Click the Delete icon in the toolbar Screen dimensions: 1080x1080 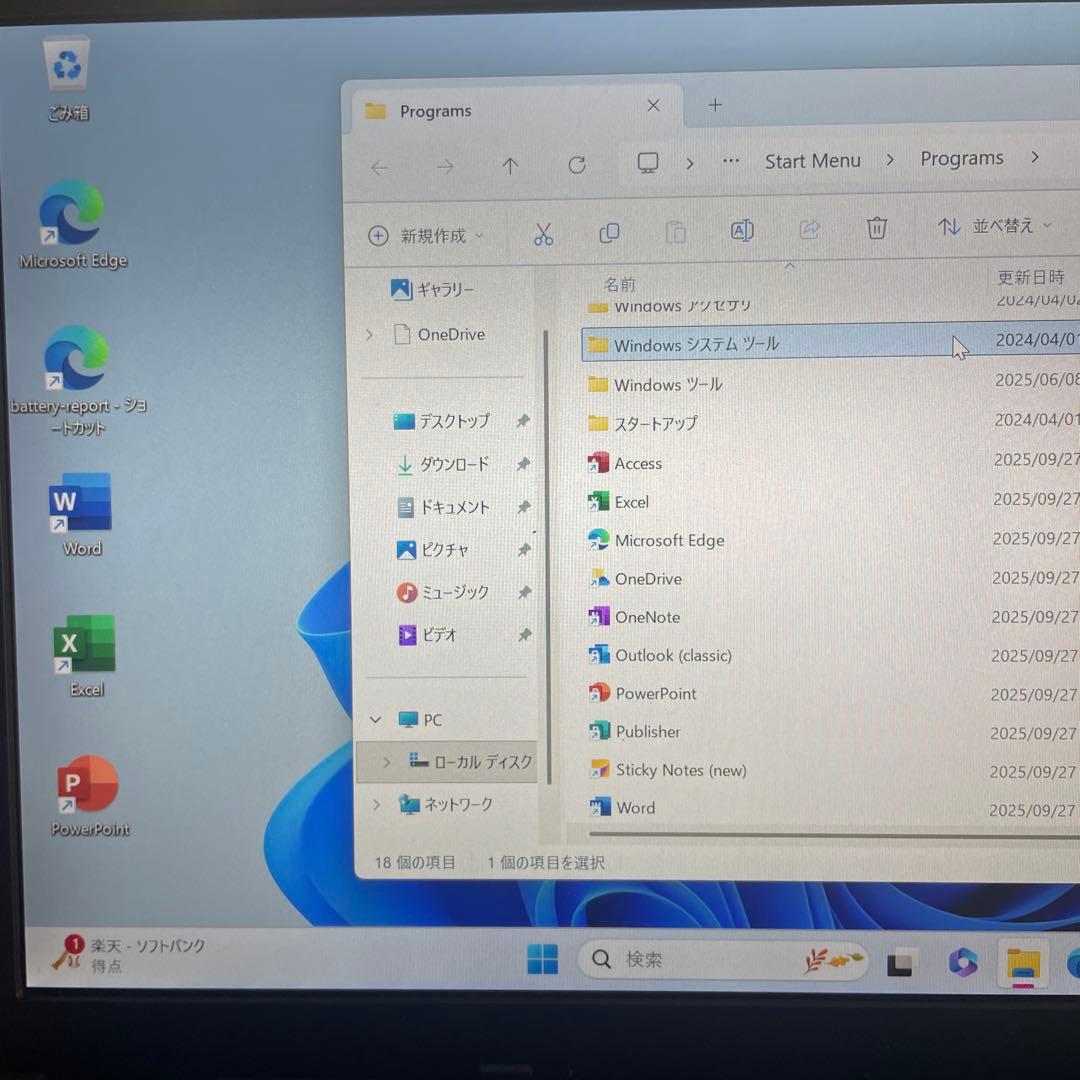[876, 229]
